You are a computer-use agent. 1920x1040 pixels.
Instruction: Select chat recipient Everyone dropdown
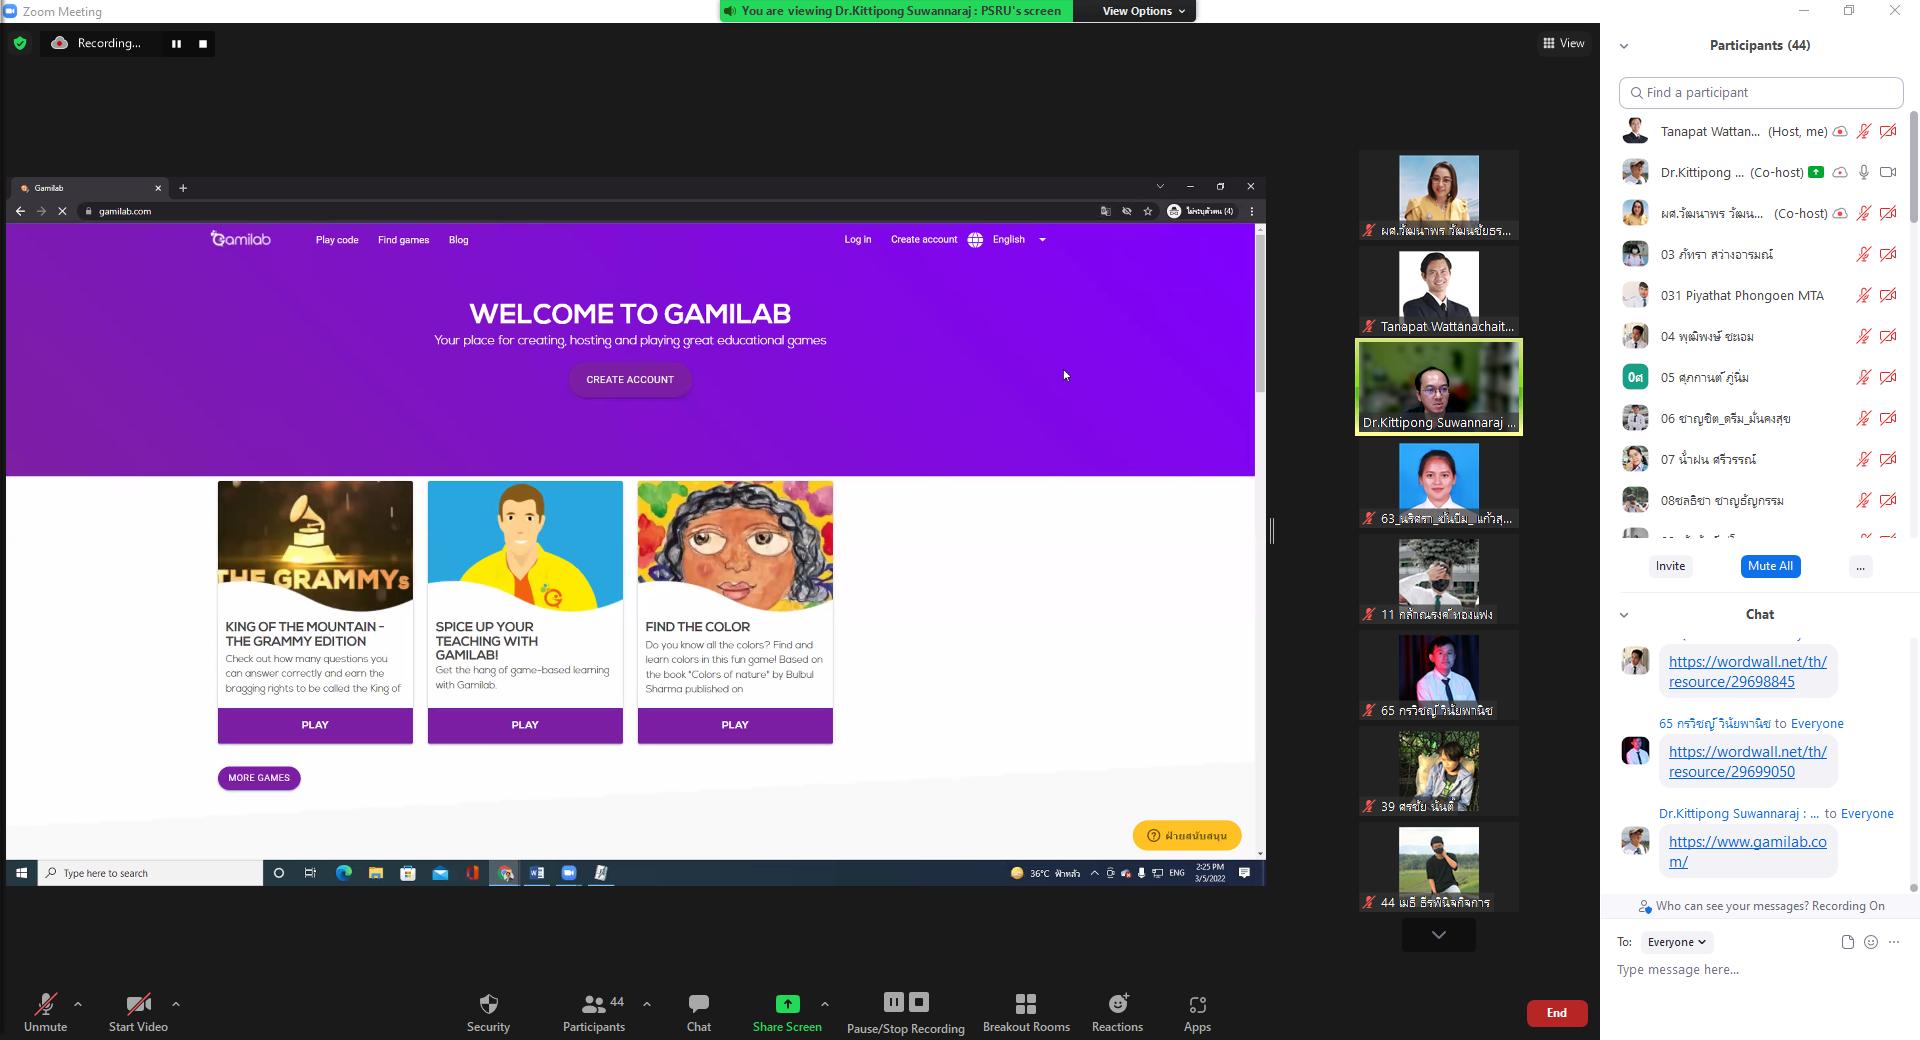1676,942
